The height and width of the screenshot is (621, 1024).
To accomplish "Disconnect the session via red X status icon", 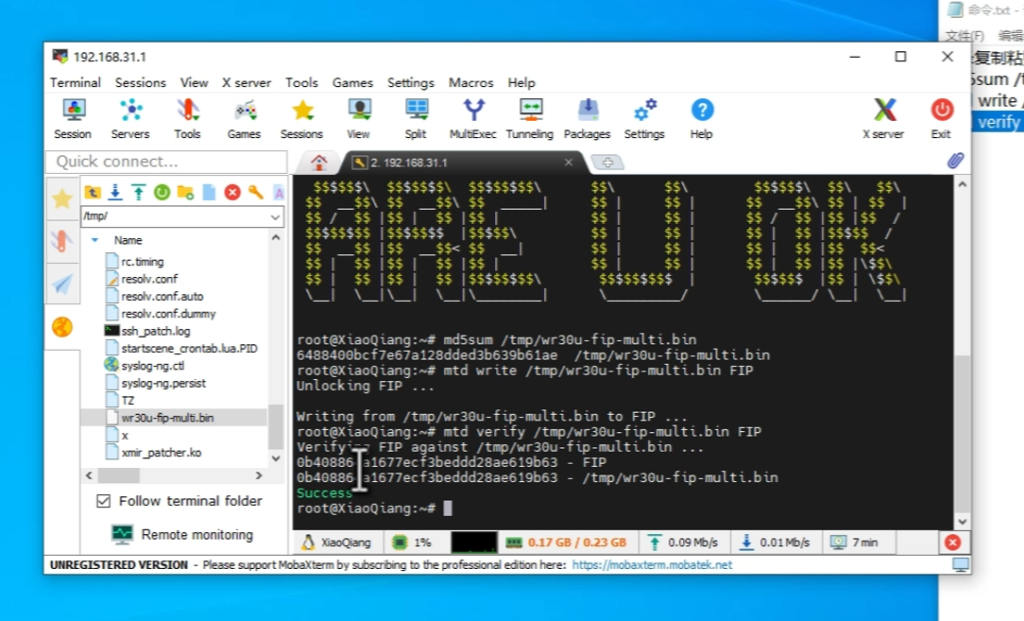I will (951, 541).
